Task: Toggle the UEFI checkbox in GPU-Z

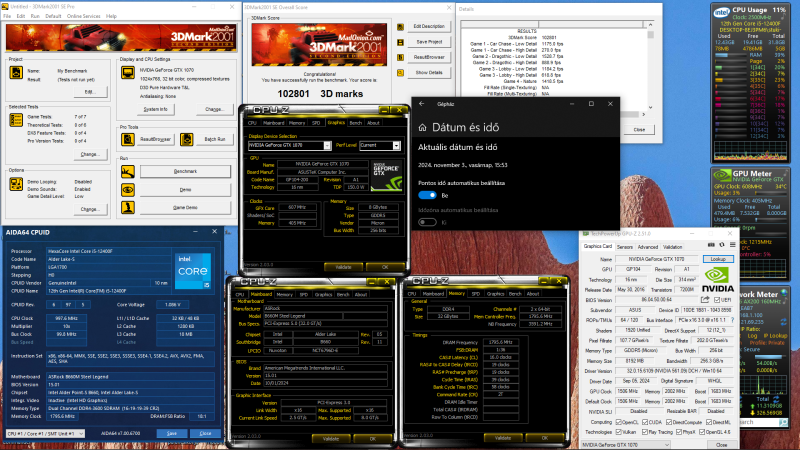Action: (x=717, y=300)
